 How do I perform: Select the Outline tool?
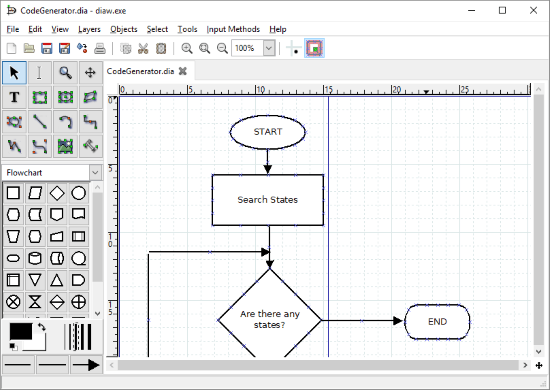pyautogui.click(x=90, y=146)
